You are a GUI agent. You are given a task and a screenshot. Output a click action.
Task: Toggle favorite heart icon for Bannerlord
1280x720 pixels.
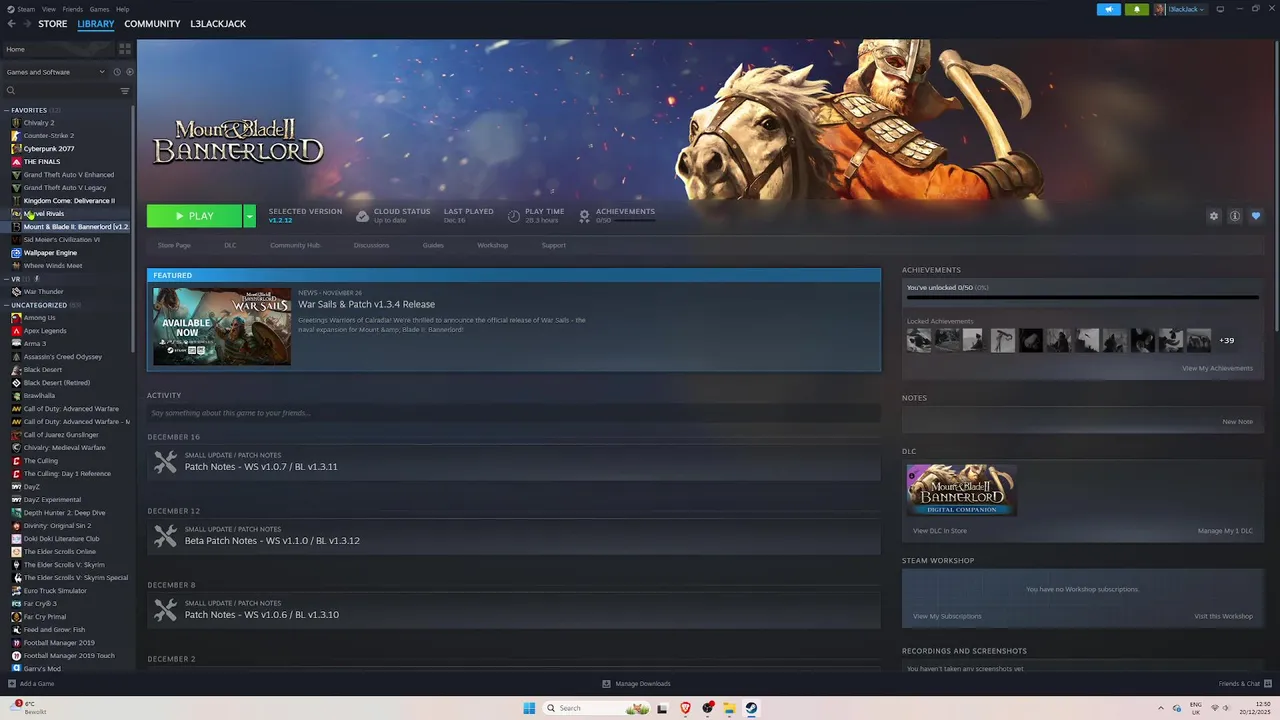[x=1256, y=216]
